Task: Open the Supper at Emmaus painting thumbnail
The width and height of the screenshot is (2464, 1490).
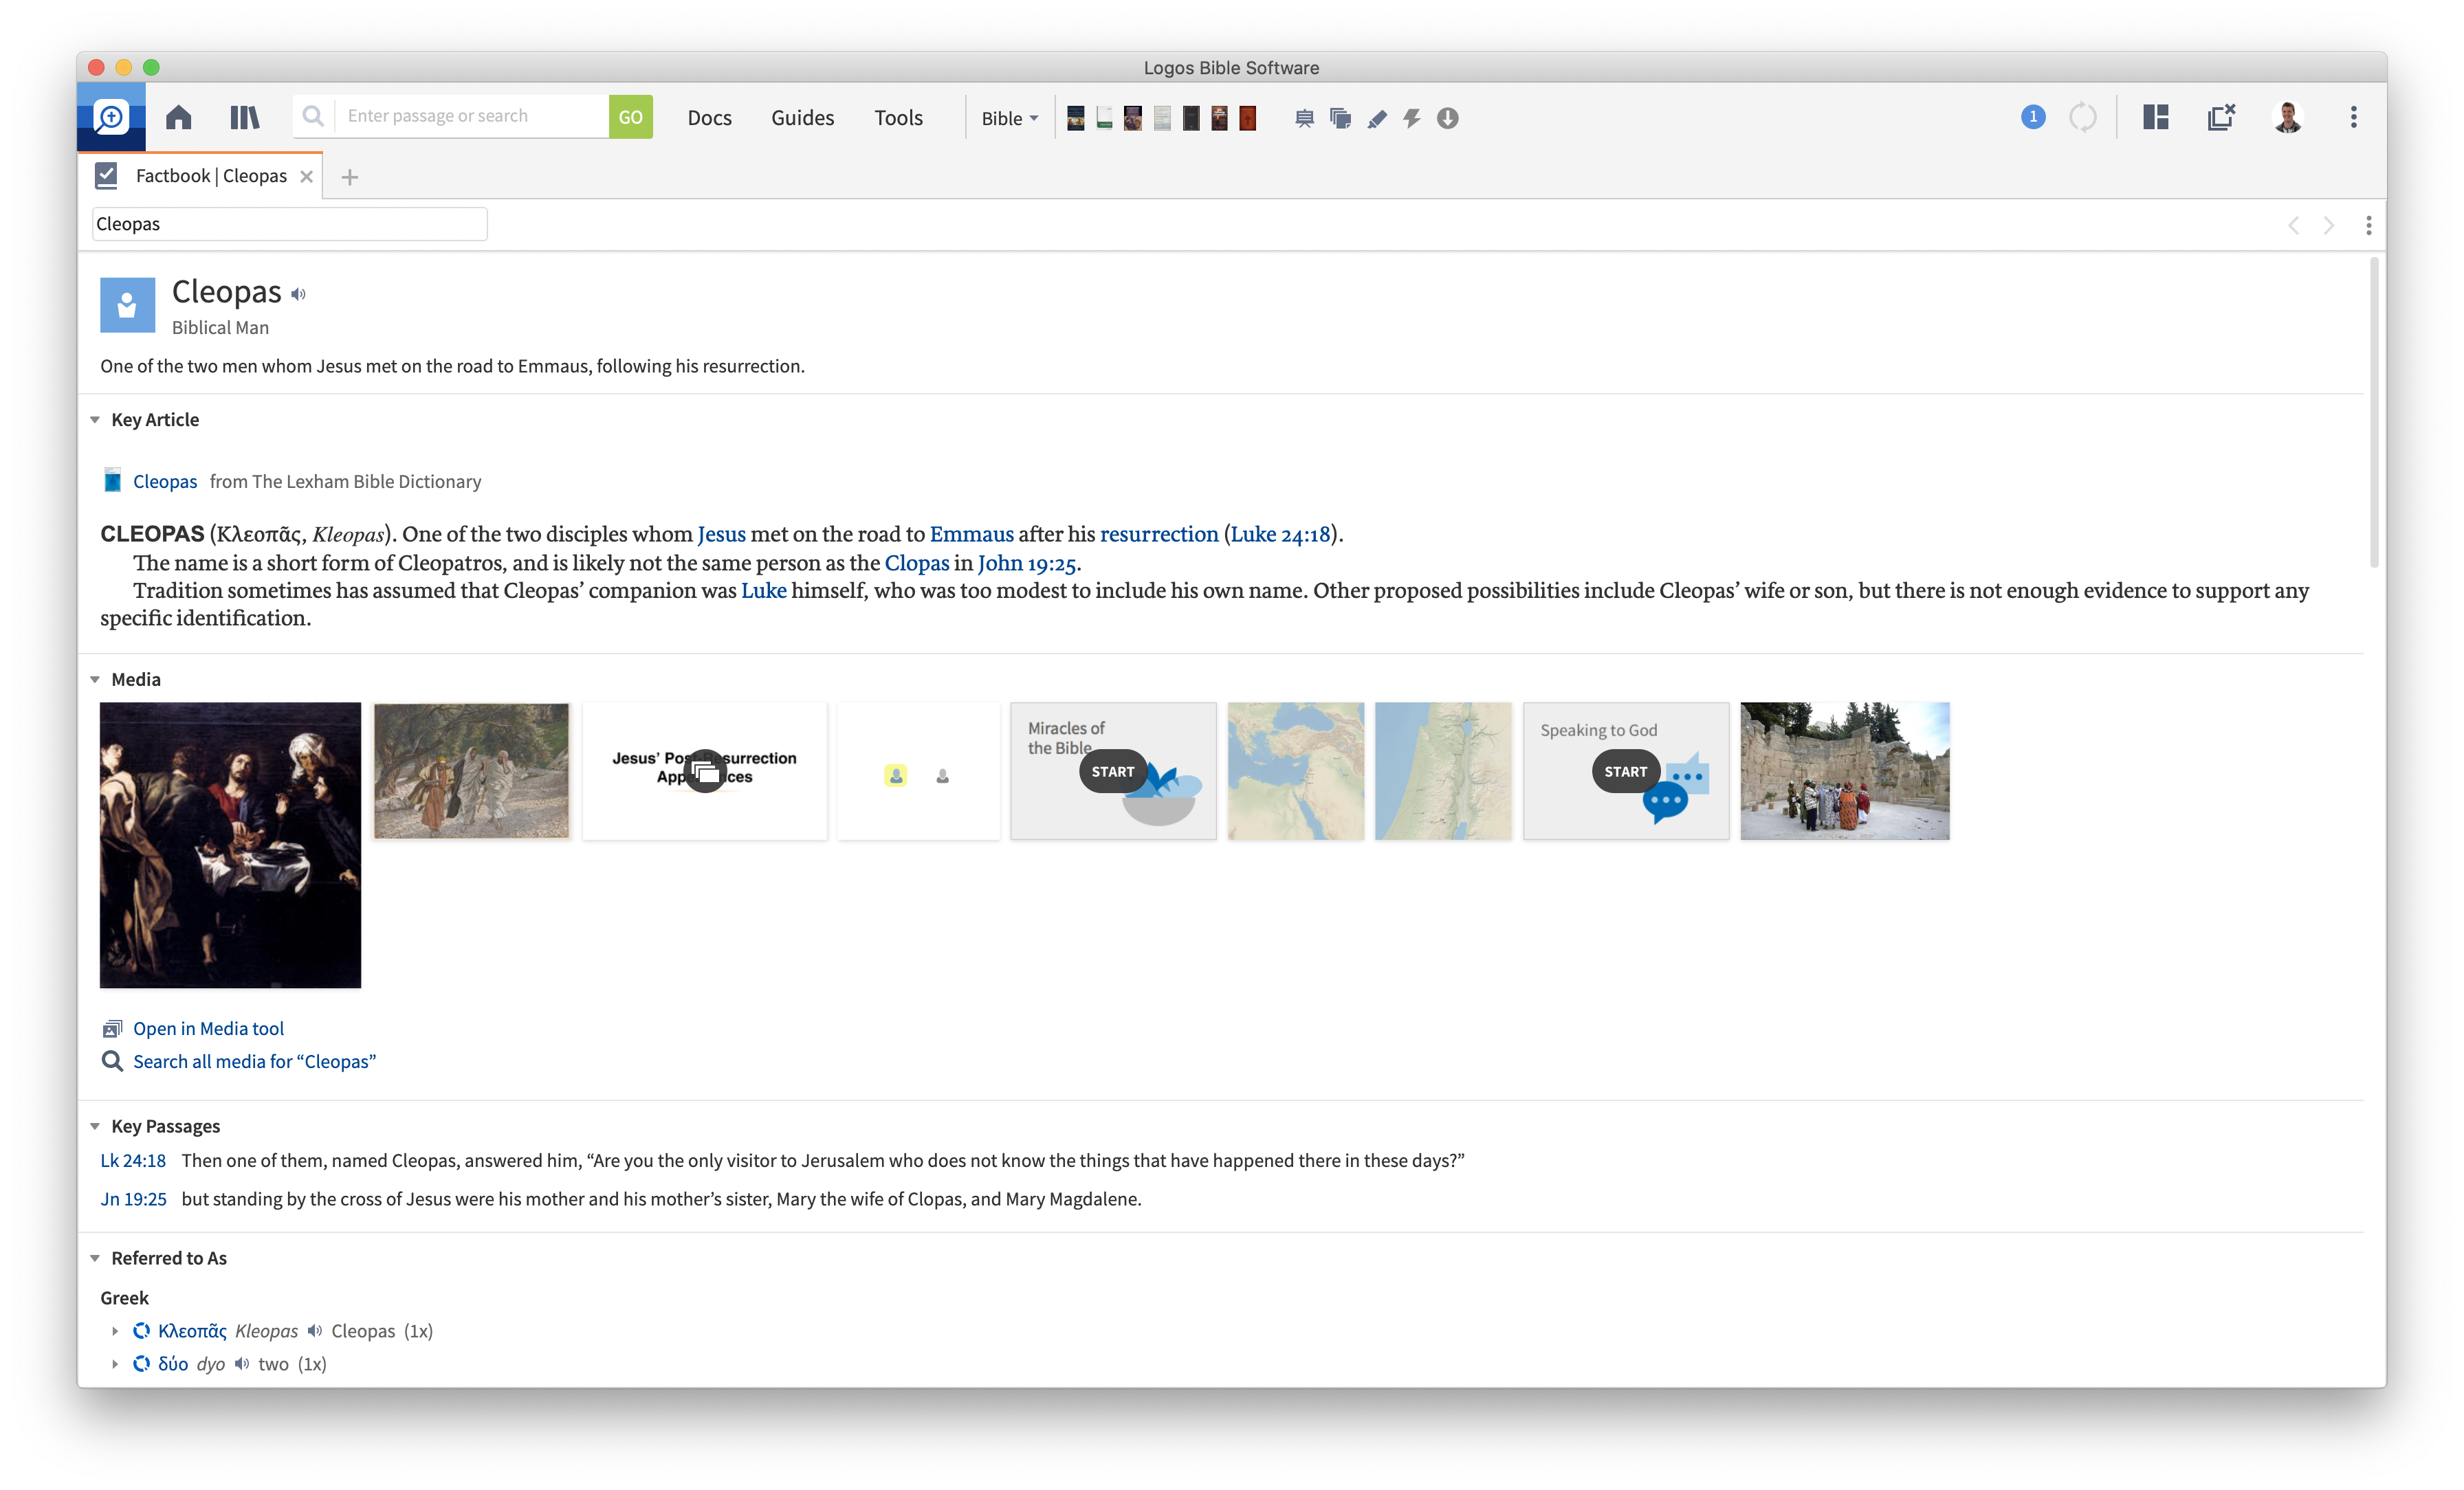Action: pos(230,845)
